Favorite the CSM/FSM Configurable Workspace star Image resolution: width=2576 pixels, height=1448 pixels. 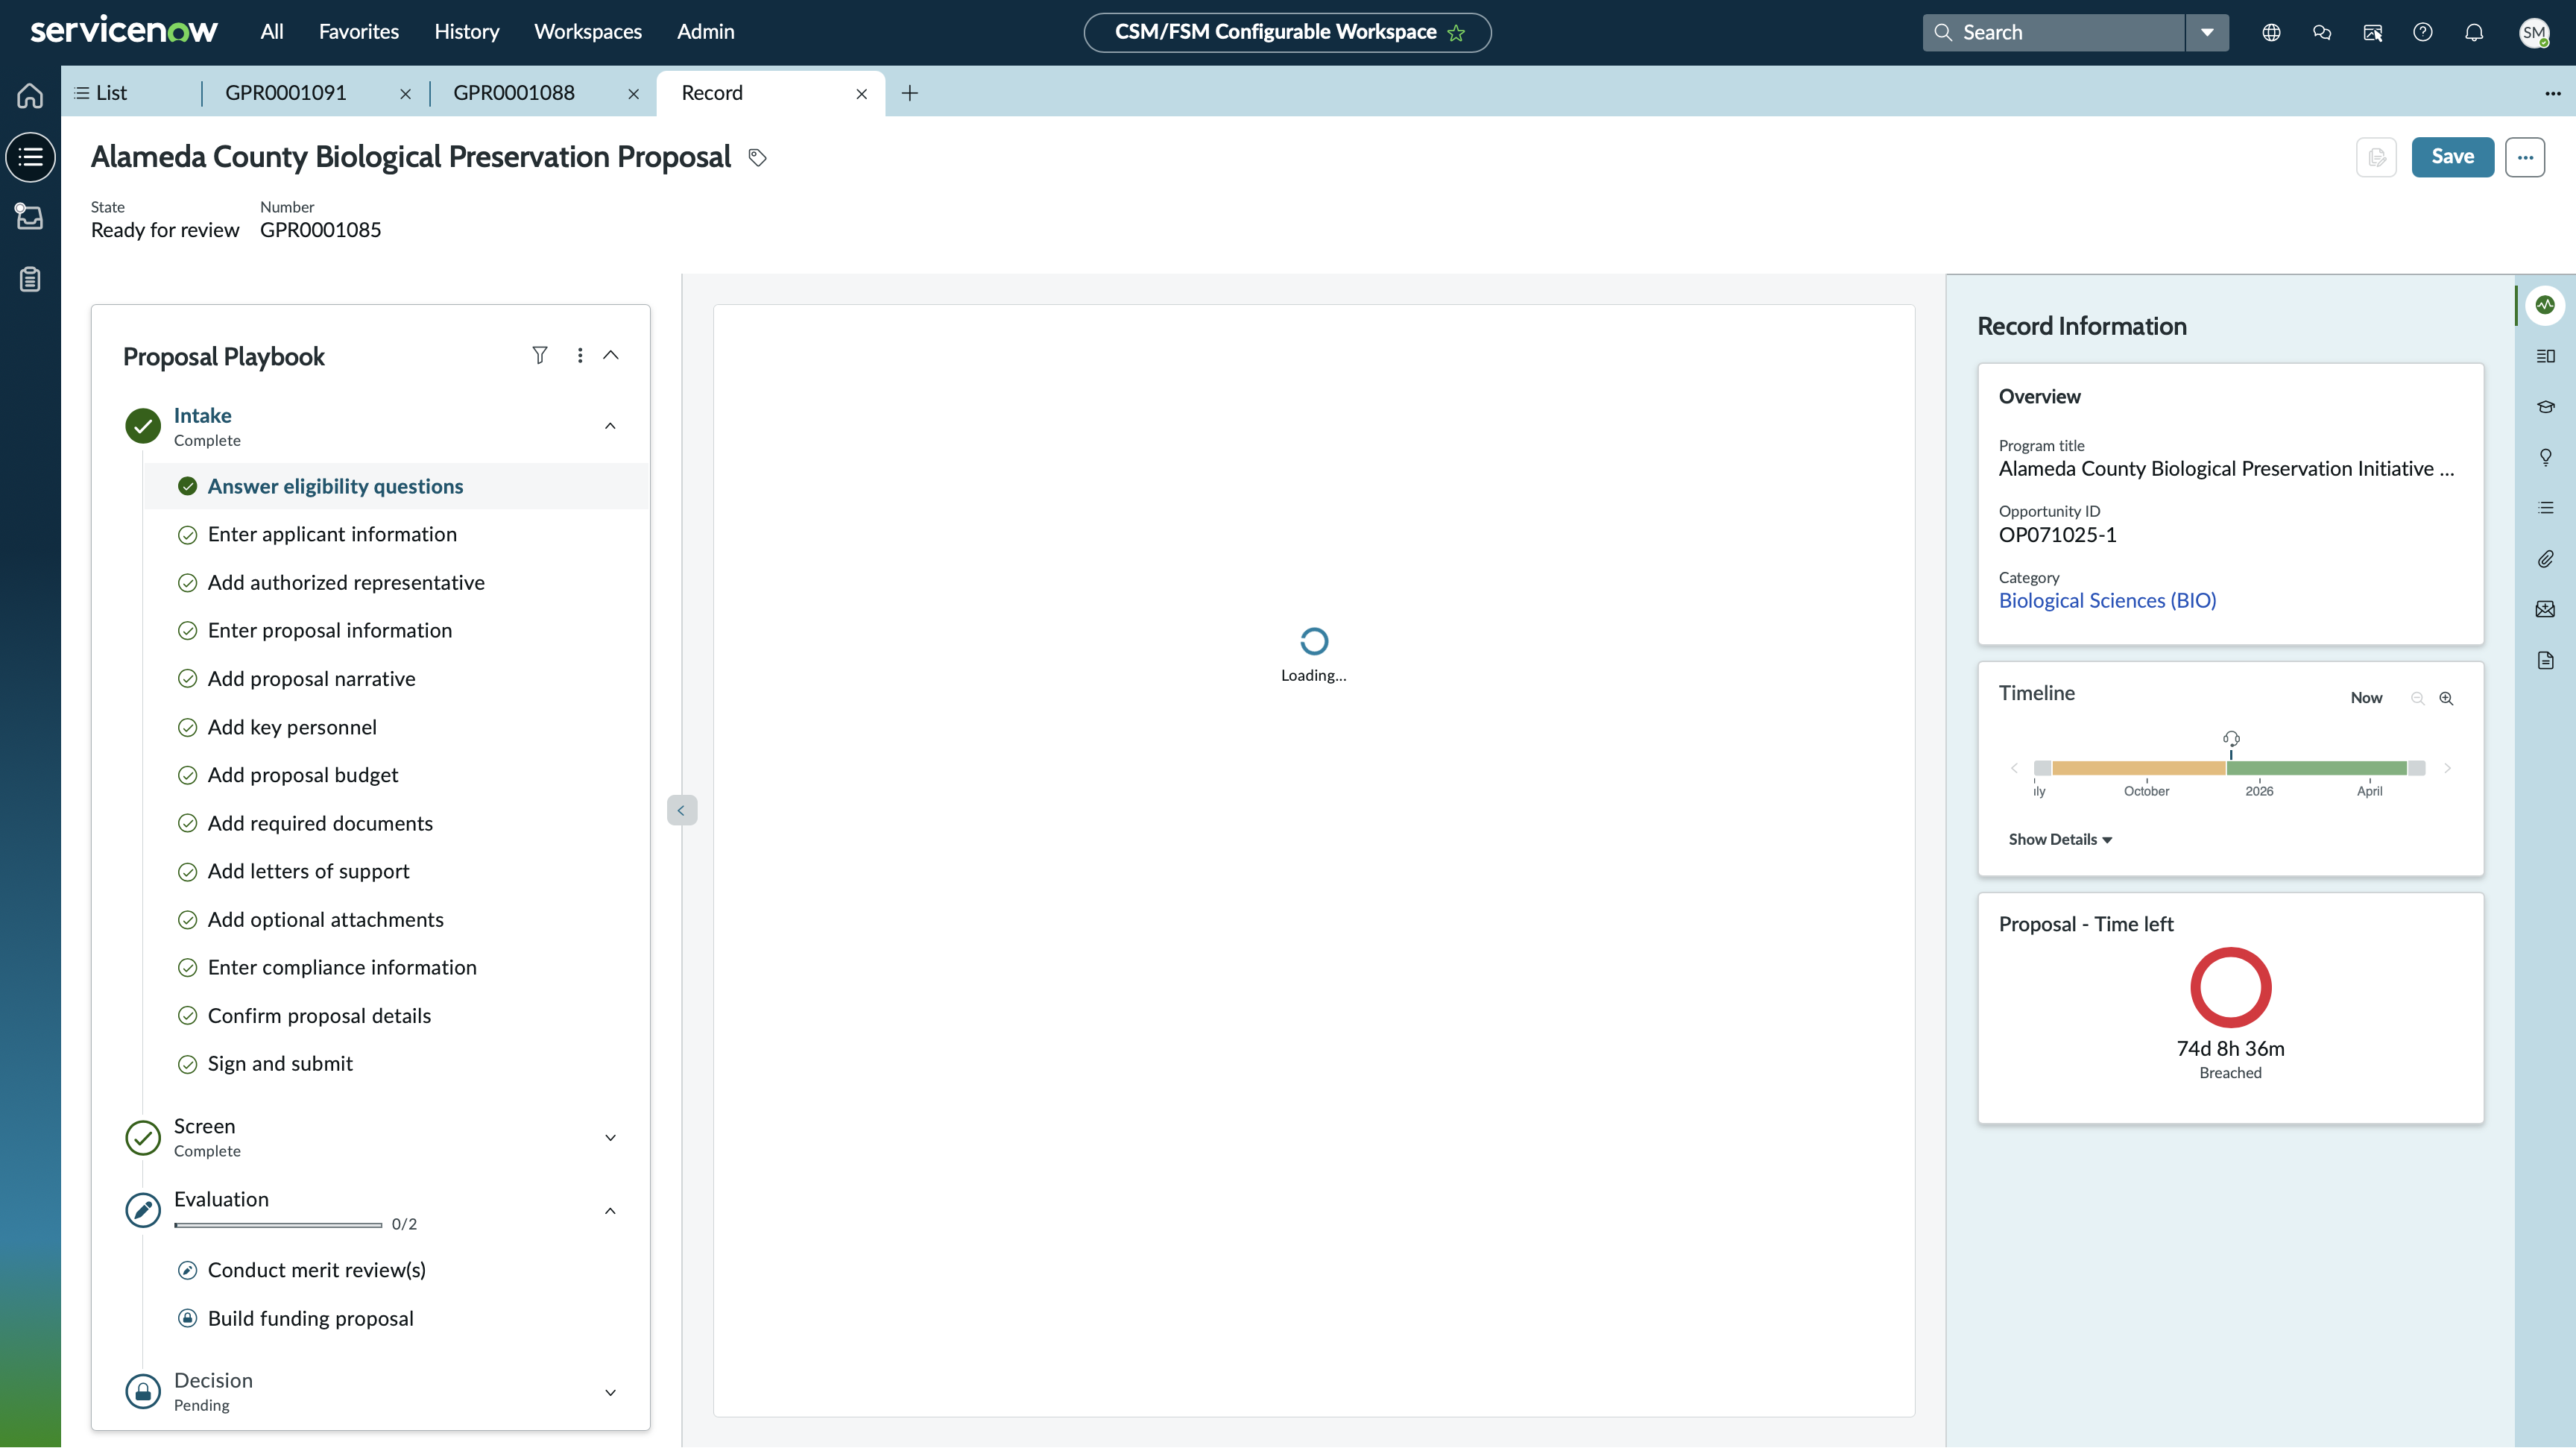pos(1456,33)
